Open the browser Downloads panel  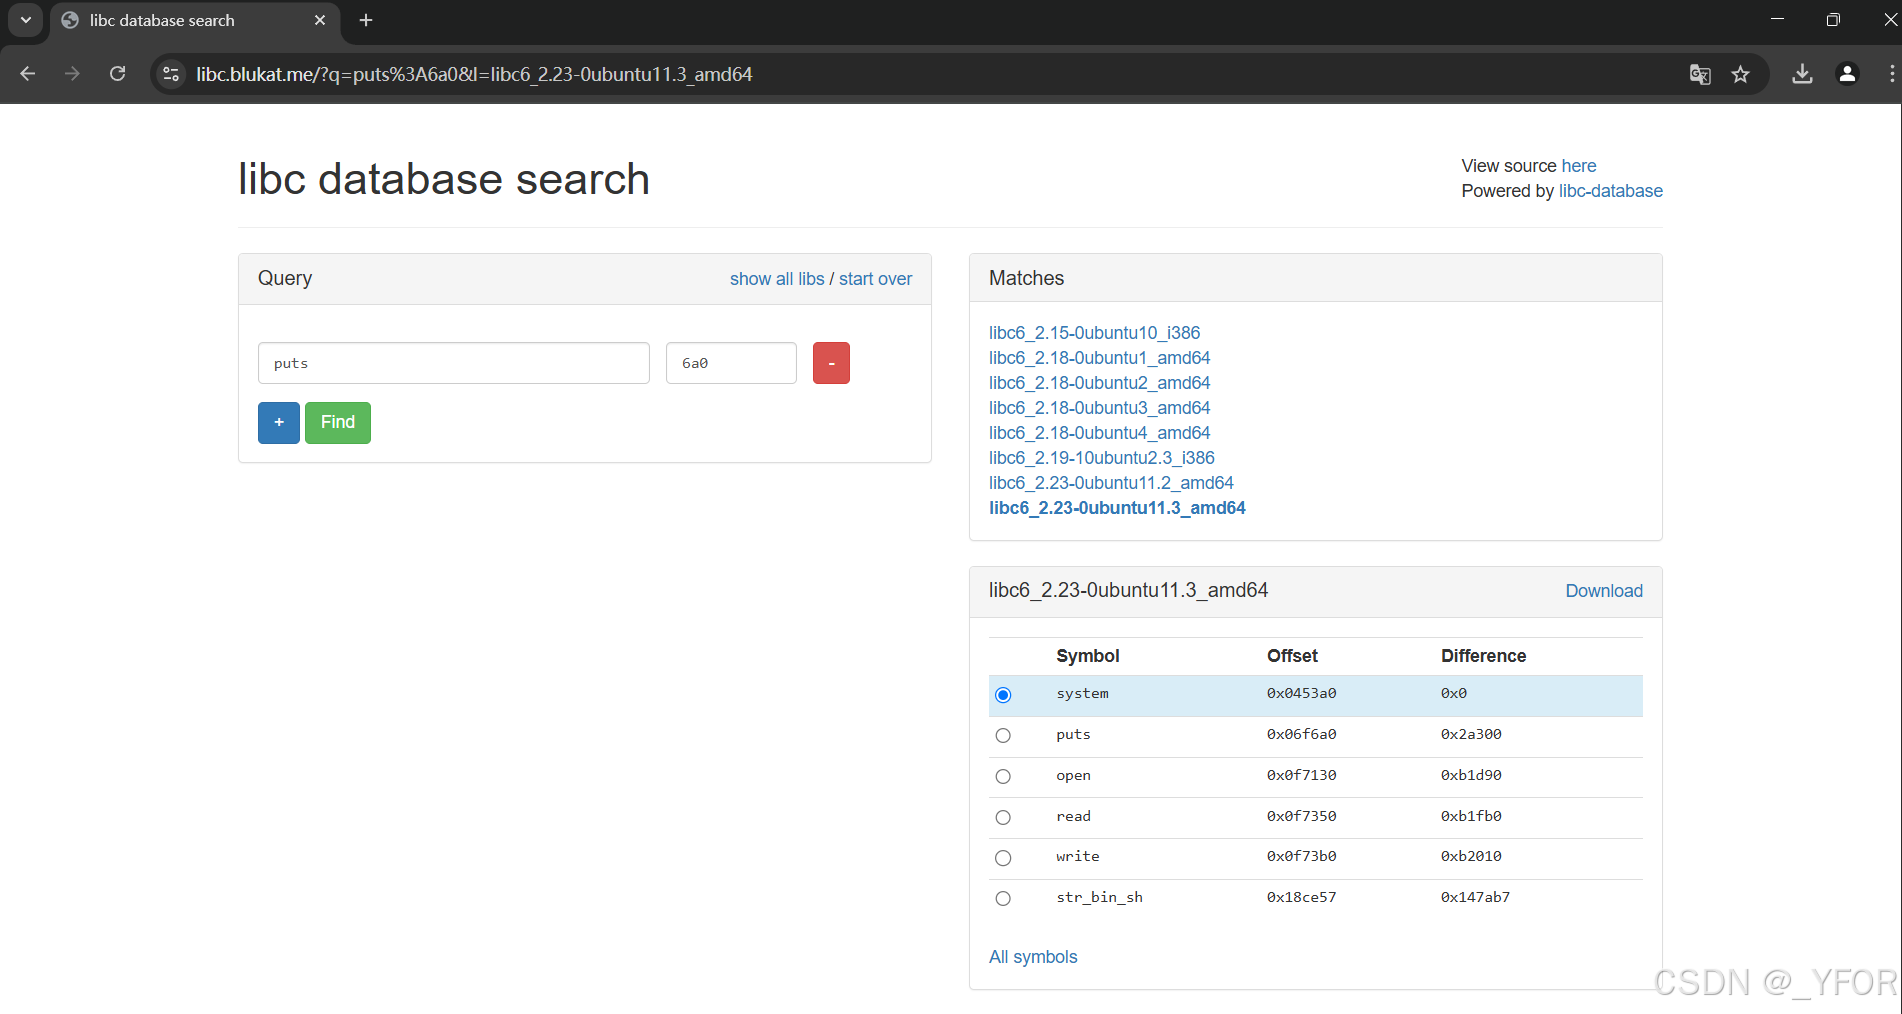pos(1802,74)
